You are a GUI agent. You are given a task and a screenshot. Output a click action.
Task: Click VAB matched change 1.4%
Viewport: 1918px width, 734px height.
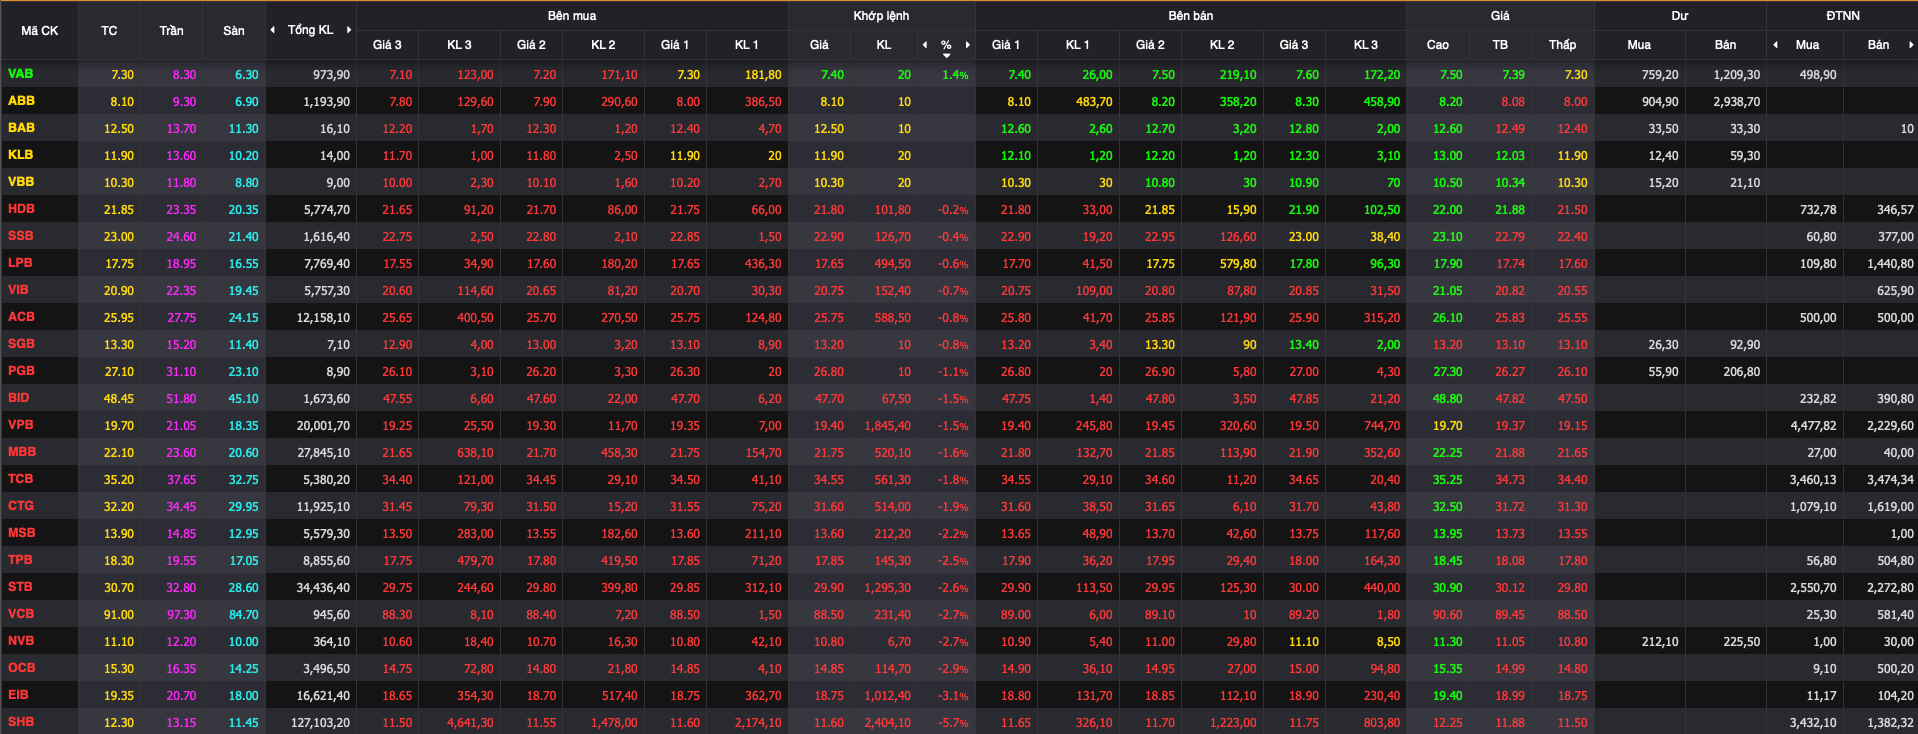coord(955,75)
